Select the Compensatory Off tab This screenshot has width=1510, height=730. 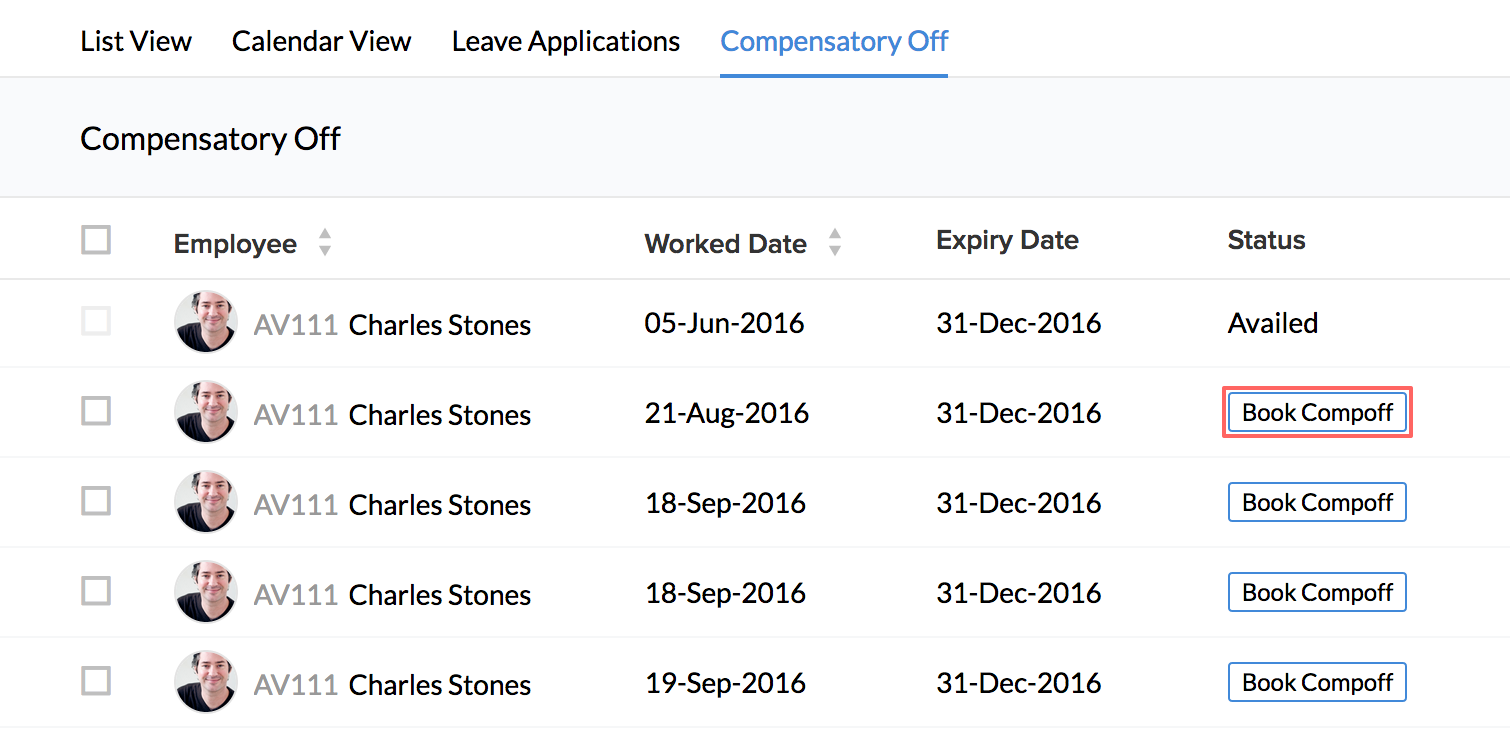pos(834,42)
